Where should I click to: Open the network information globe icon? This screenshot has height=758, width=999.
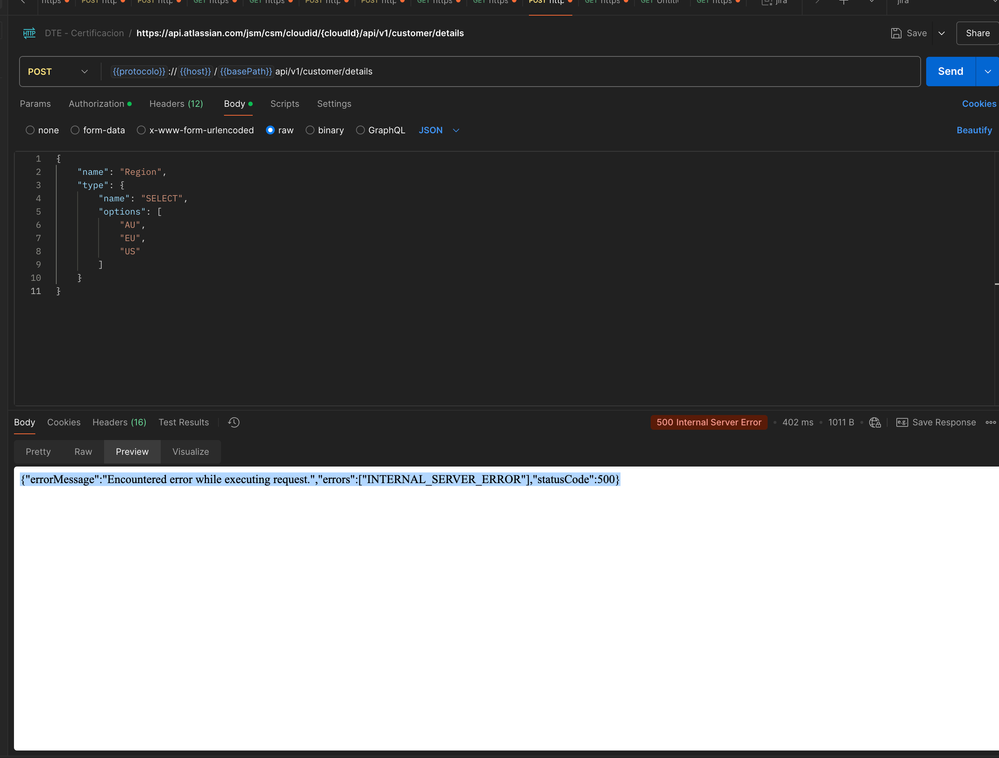875,422
